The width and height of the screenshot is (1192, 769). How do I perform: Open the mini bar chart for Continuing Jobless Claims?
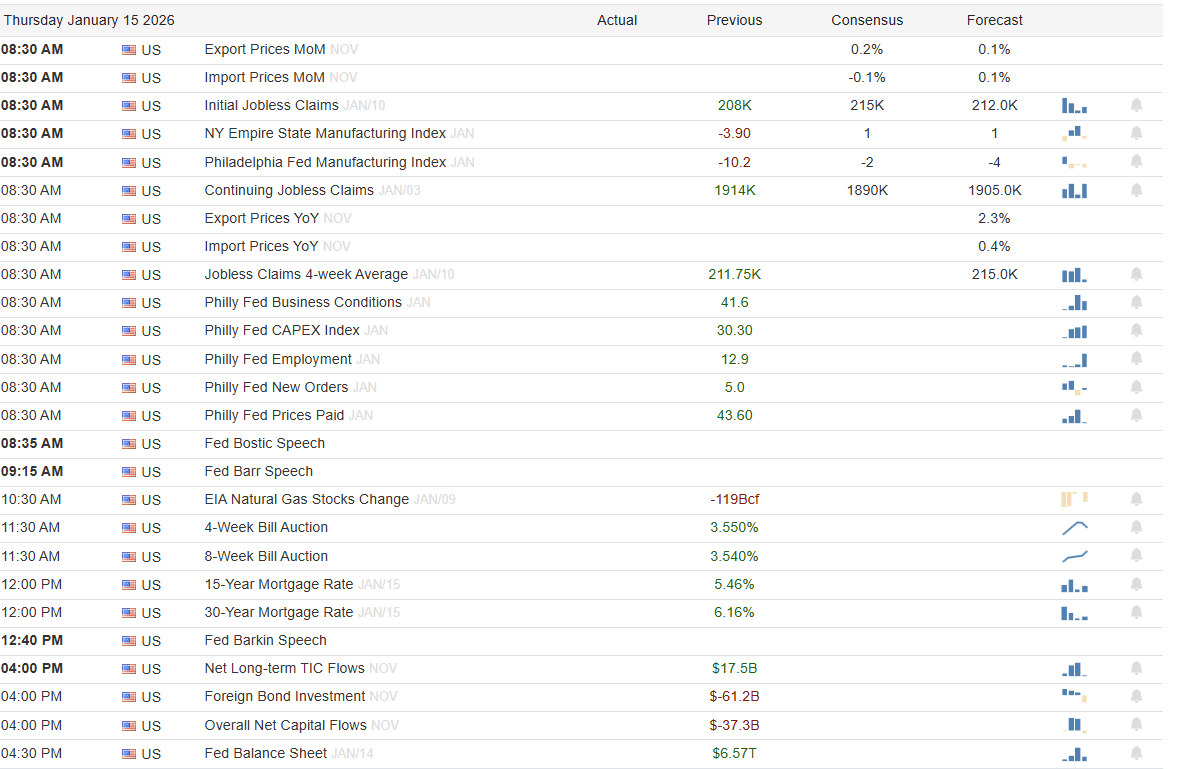point(1074,190)
